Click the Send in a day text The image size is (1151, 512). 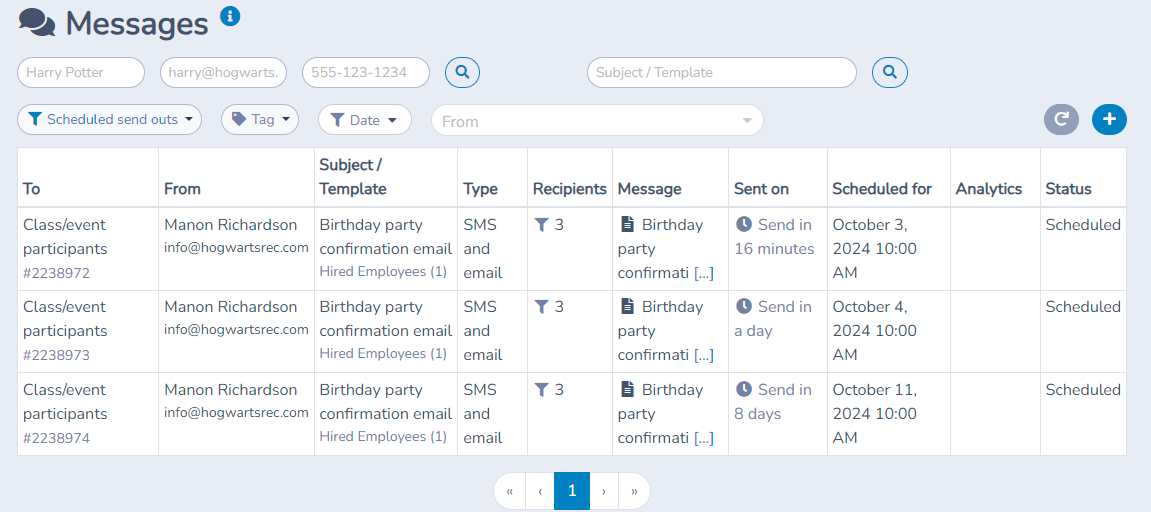[773, 319]
